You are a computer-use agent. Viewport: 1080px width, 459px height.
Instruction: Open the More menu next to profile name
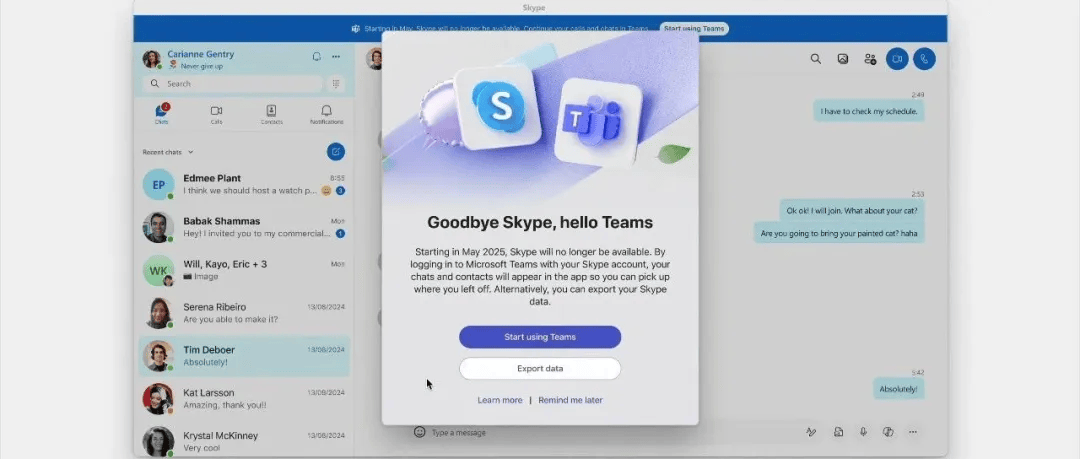(336, 57)
